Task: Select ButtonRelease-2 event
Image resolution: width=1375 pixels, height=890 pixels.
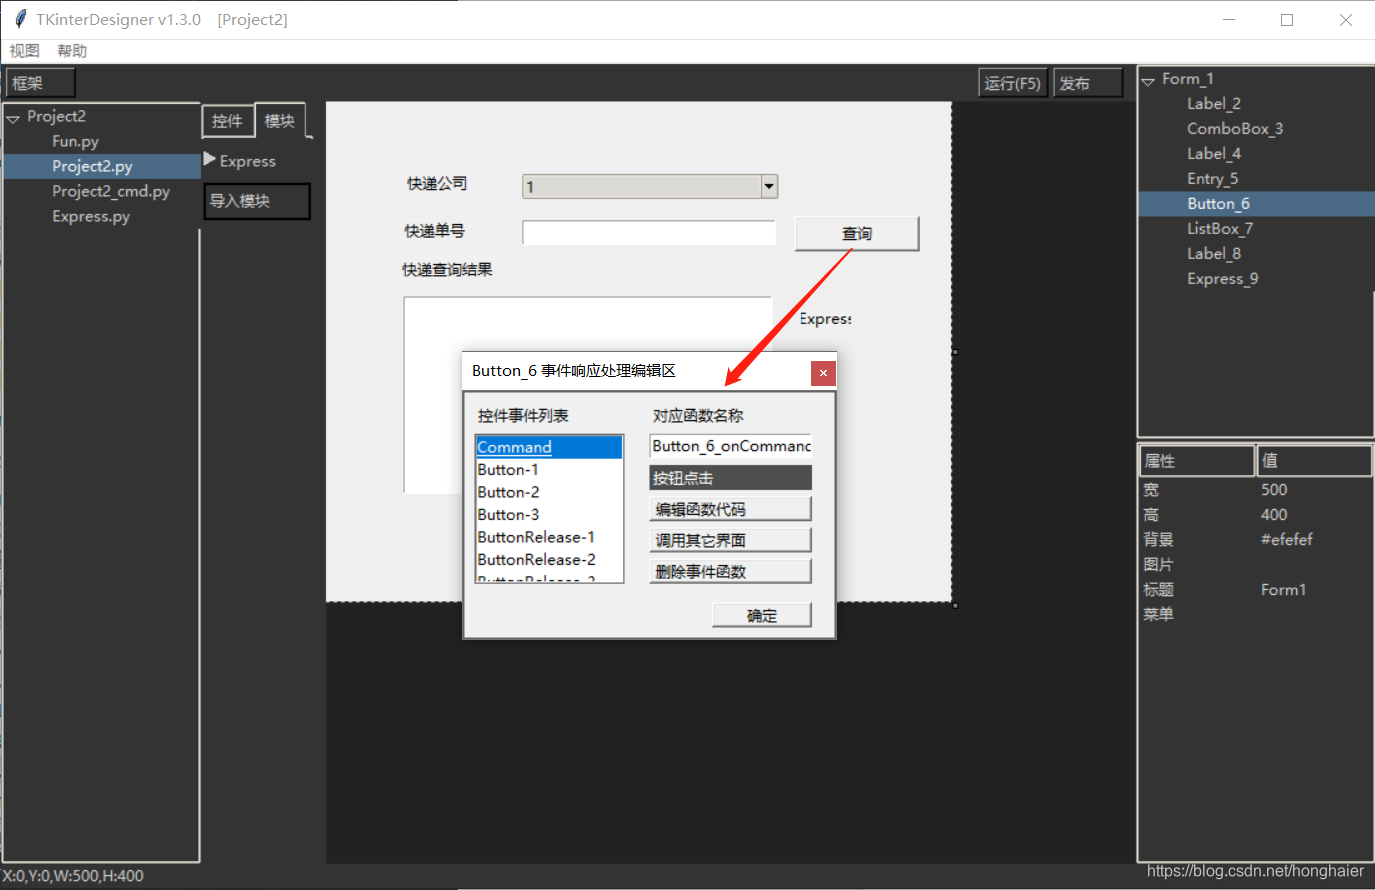Action: [549, 560]
